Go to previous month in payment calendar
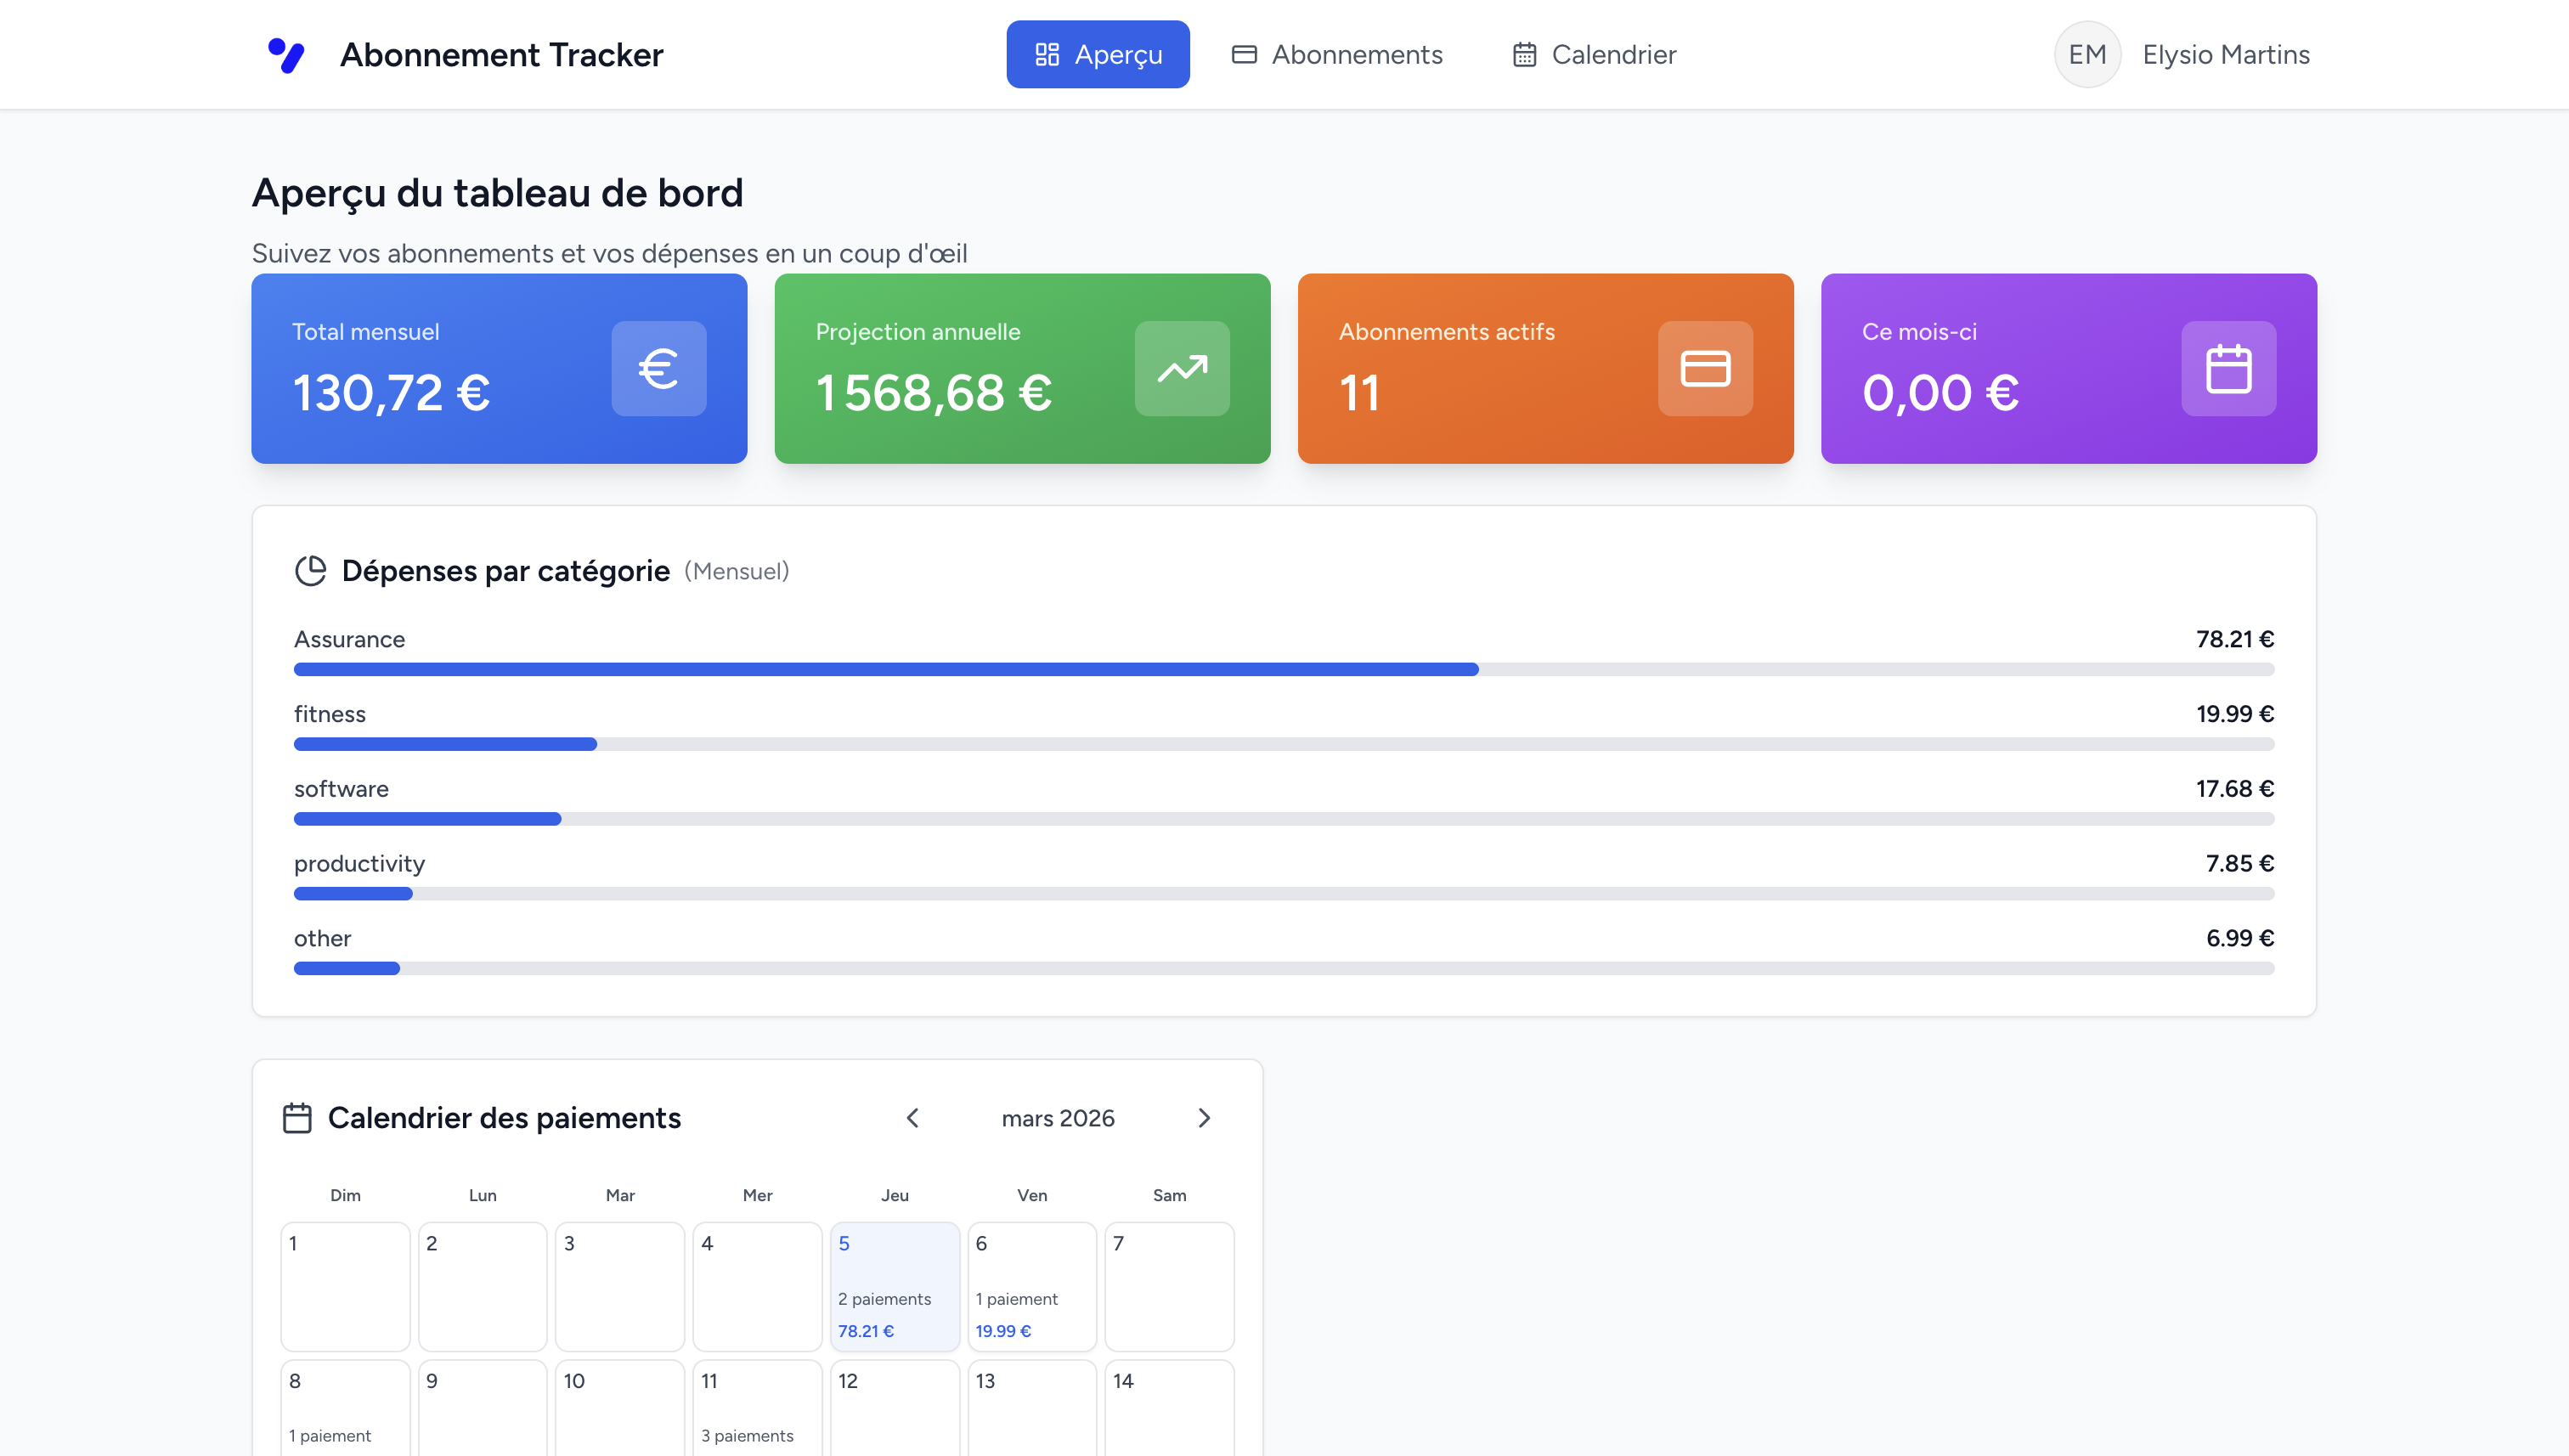Viewport: 2569px width, 1456px height. pos(912,1118)
